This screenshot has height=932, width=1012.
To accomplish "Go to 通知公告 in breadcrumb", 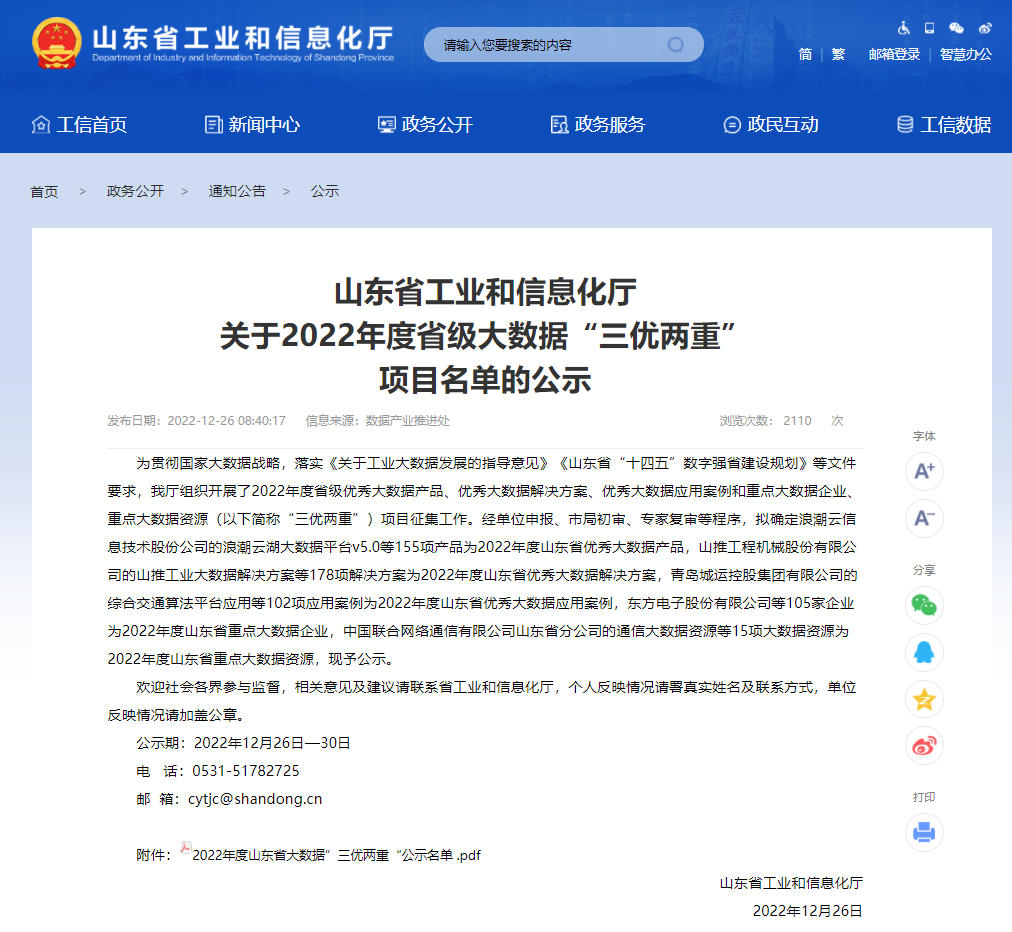I will point(237,191).
